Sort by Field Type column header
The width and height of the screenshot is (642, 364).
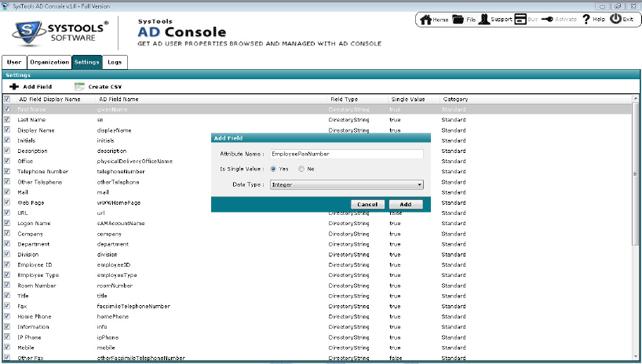click(344, 99)
